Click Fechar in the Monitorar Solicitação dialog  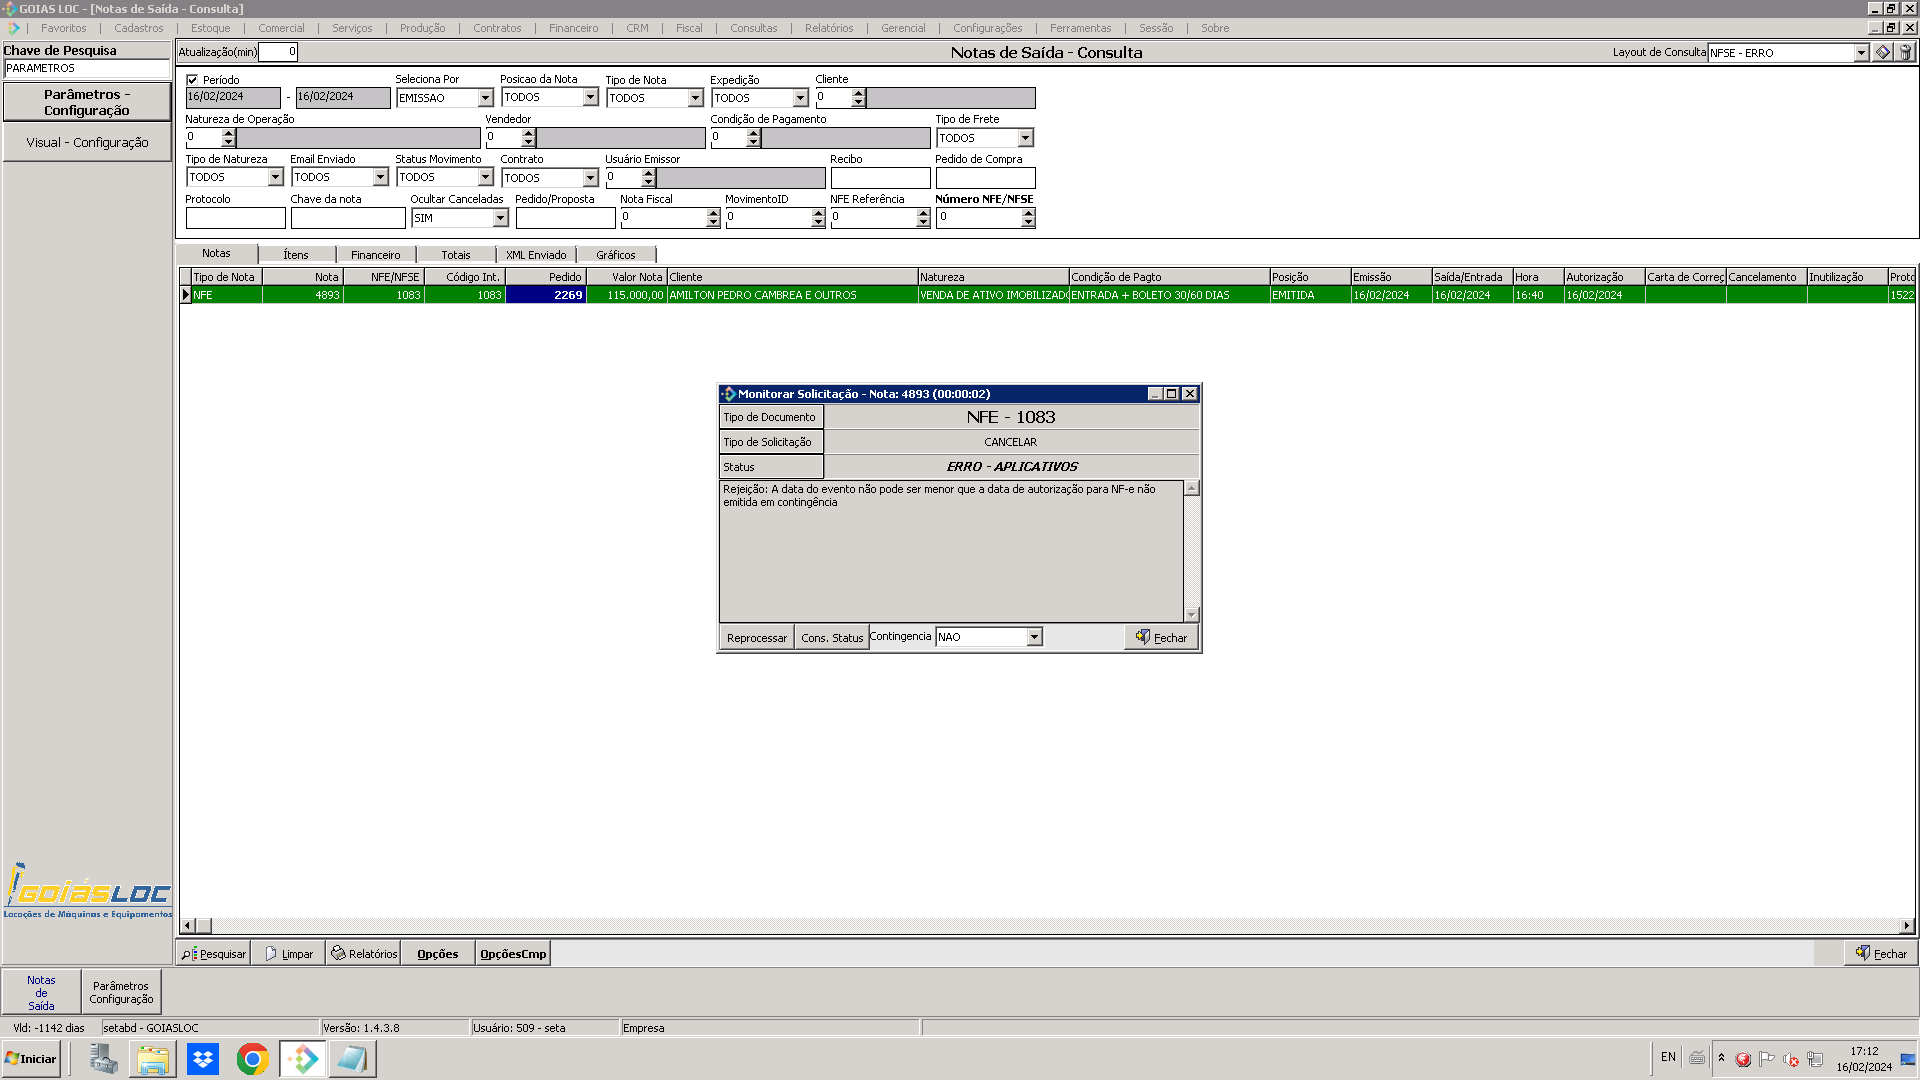(1161, 638)
